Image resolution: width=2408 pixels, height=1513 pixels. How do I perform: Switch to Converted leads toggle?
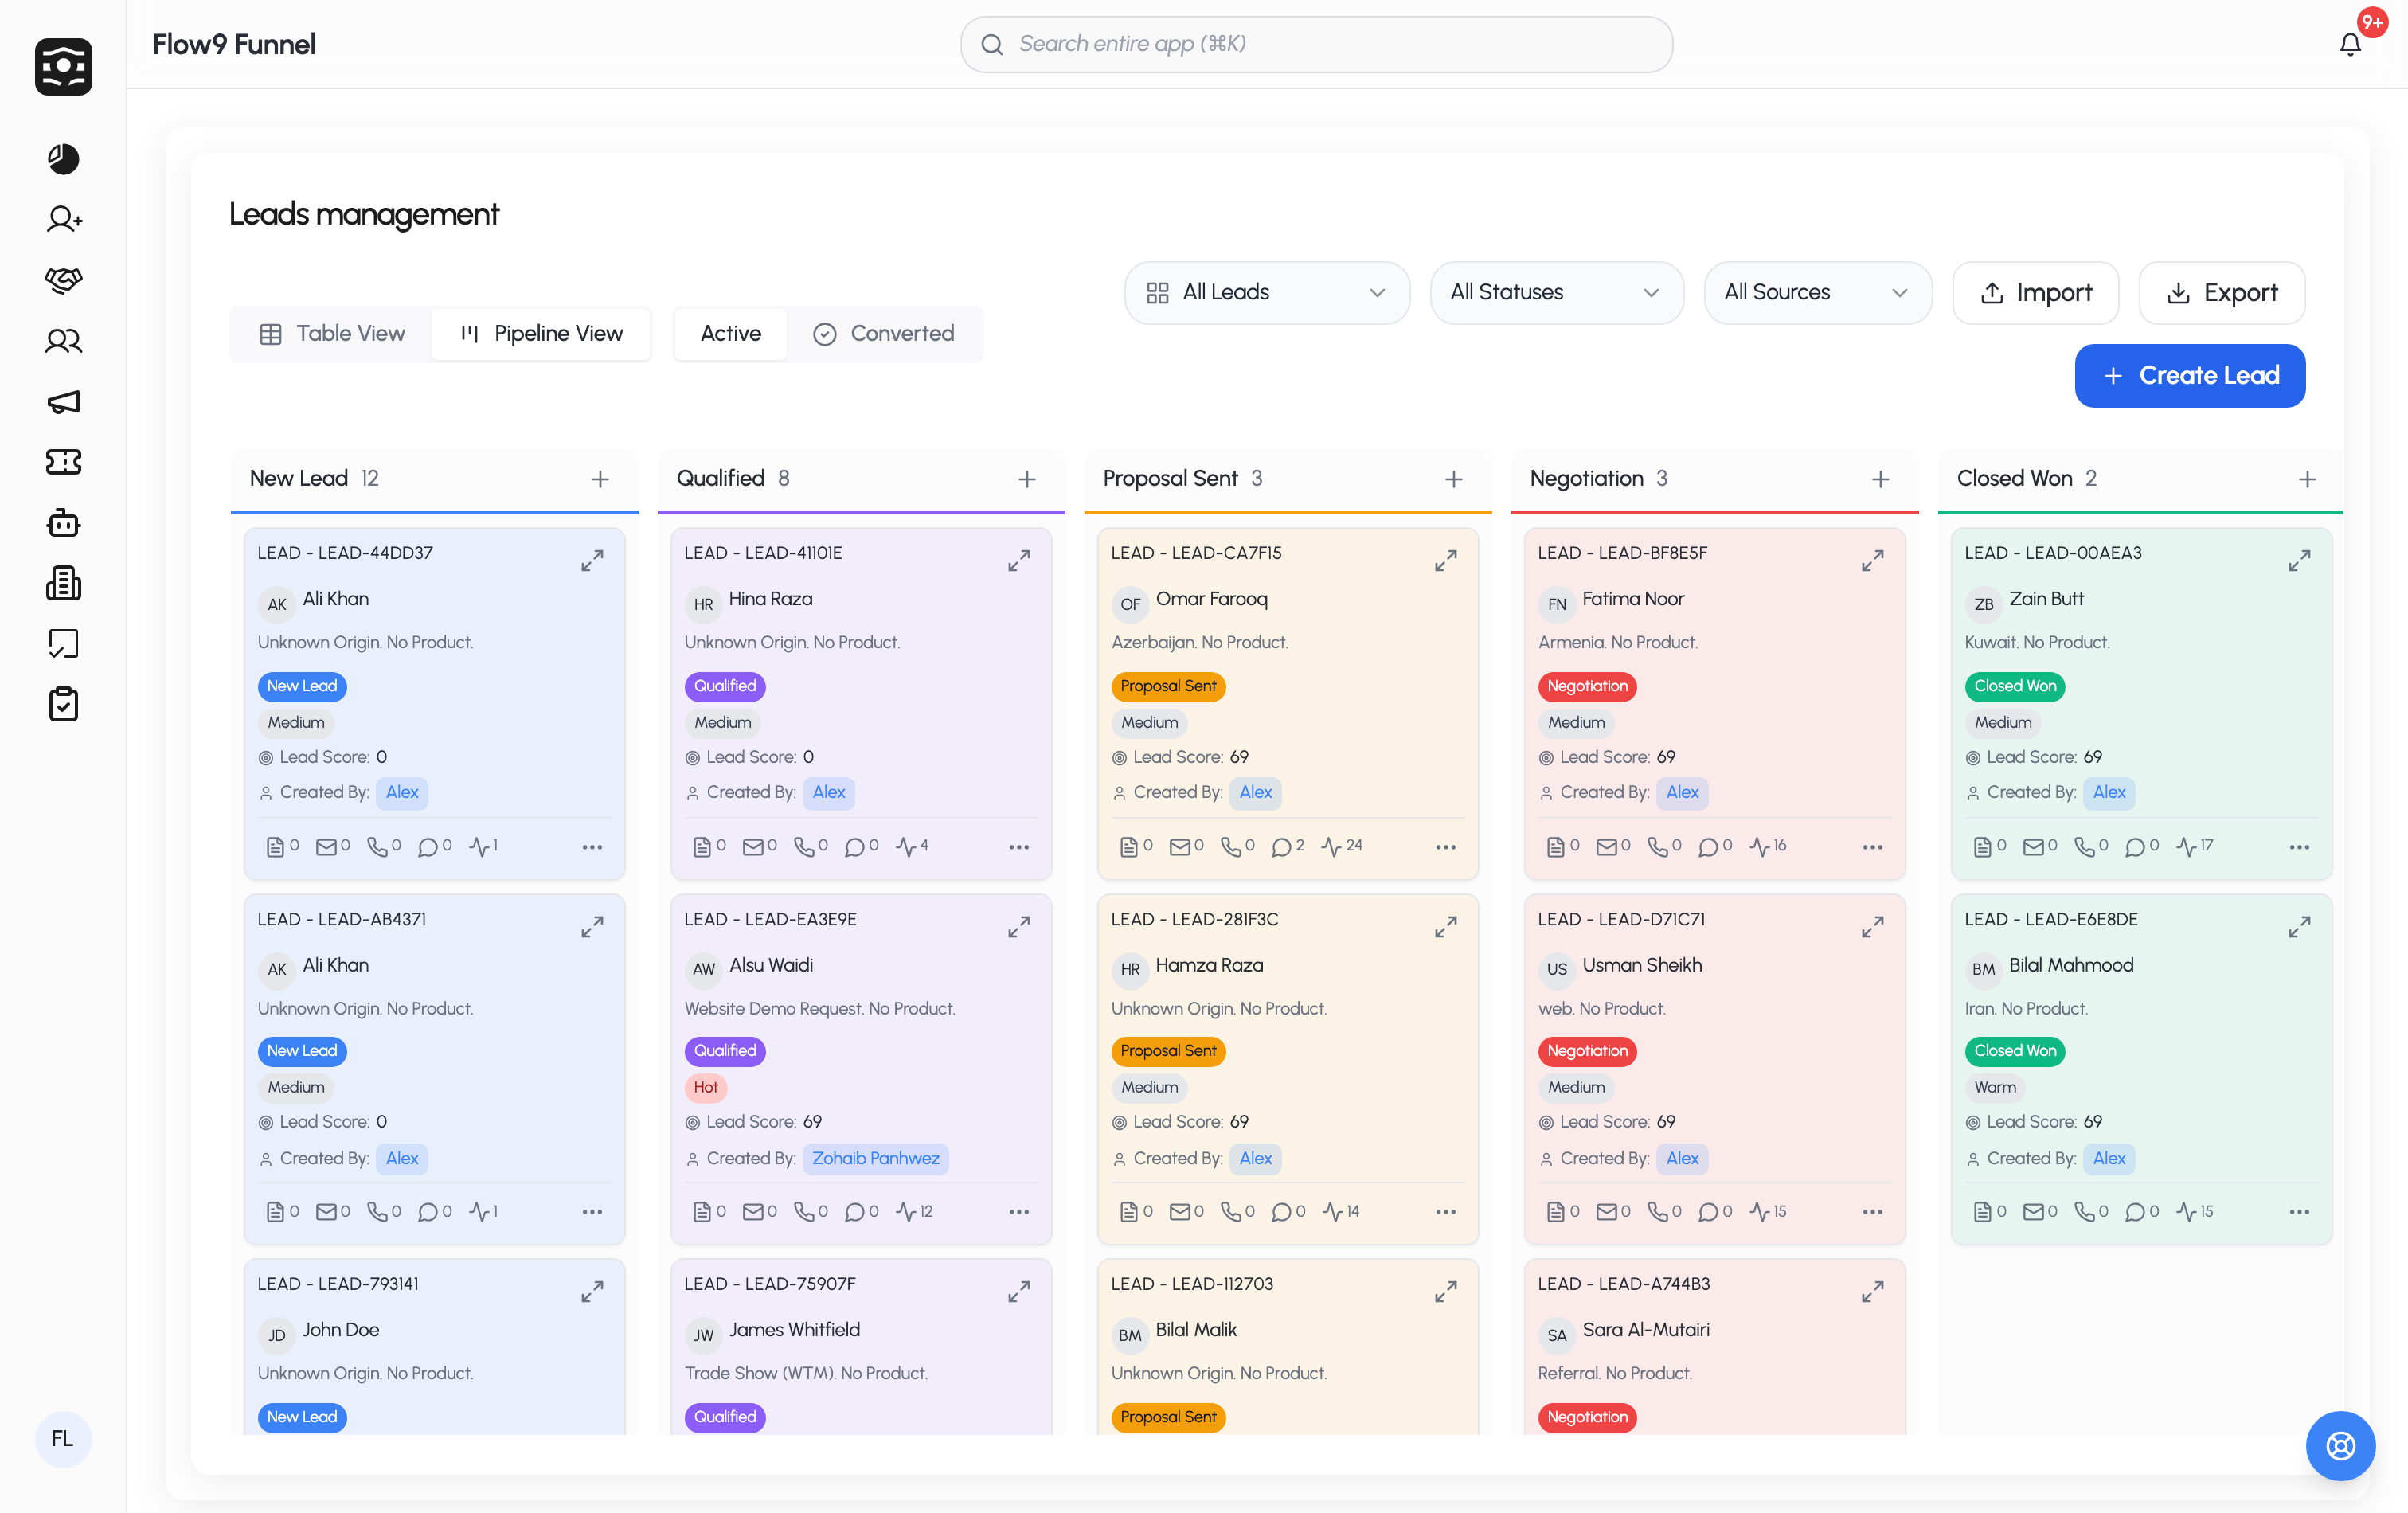pos(884,333)
